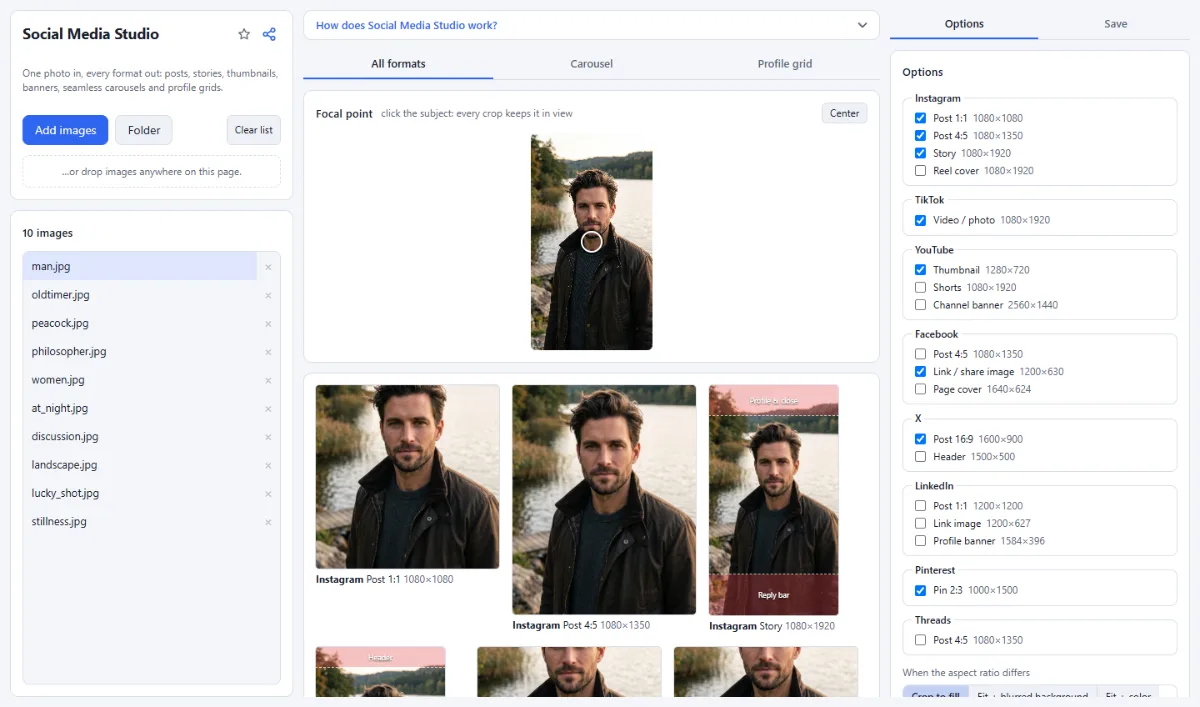Uncheck Facebook Link / share image

(920, 372)
